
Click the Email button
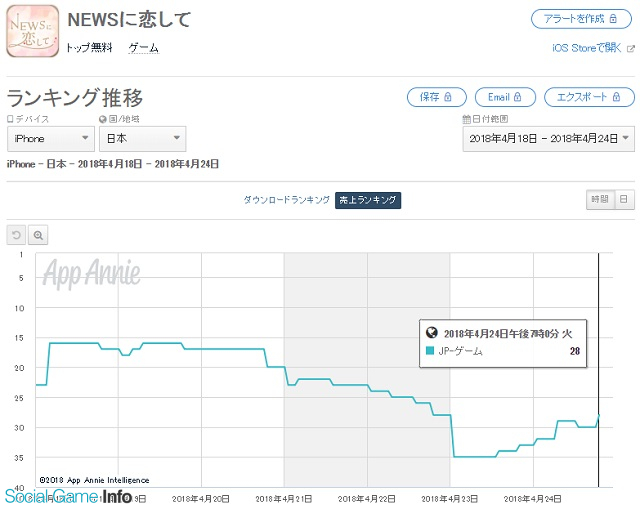(x=505, y=97)
